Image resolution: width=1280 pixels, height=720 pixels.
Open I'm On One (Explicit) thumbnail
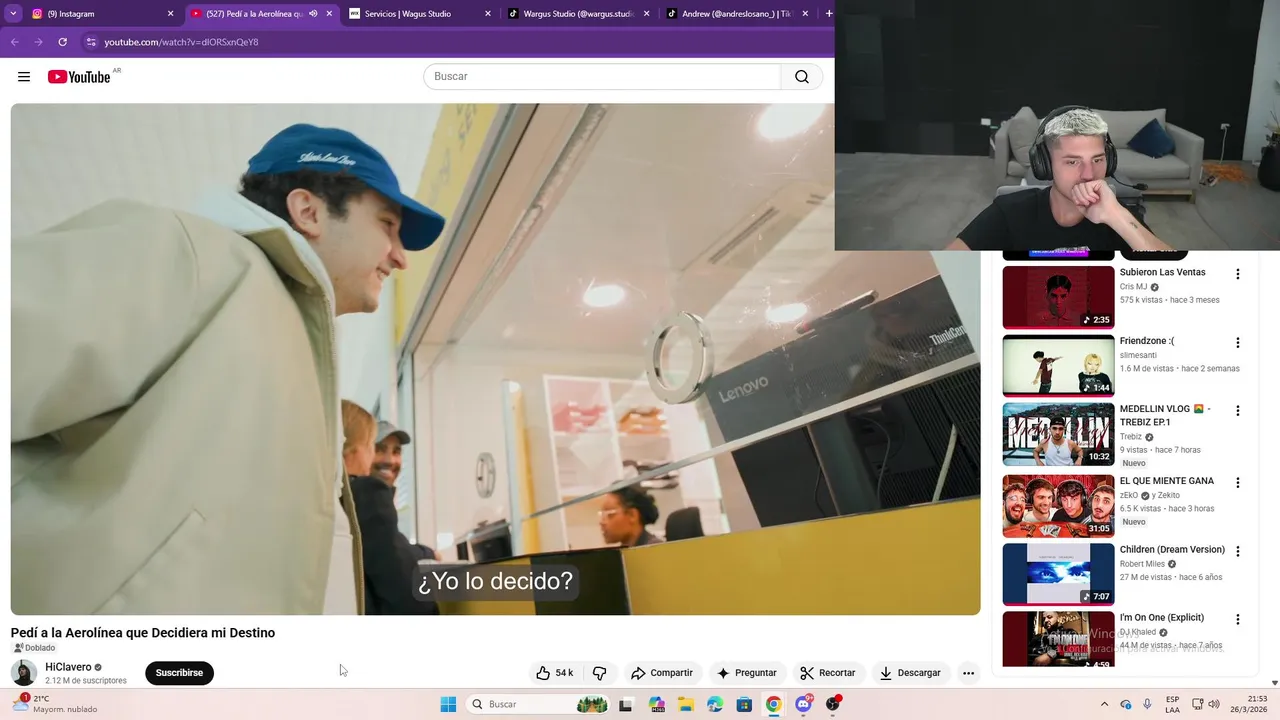click(1058, 639)
